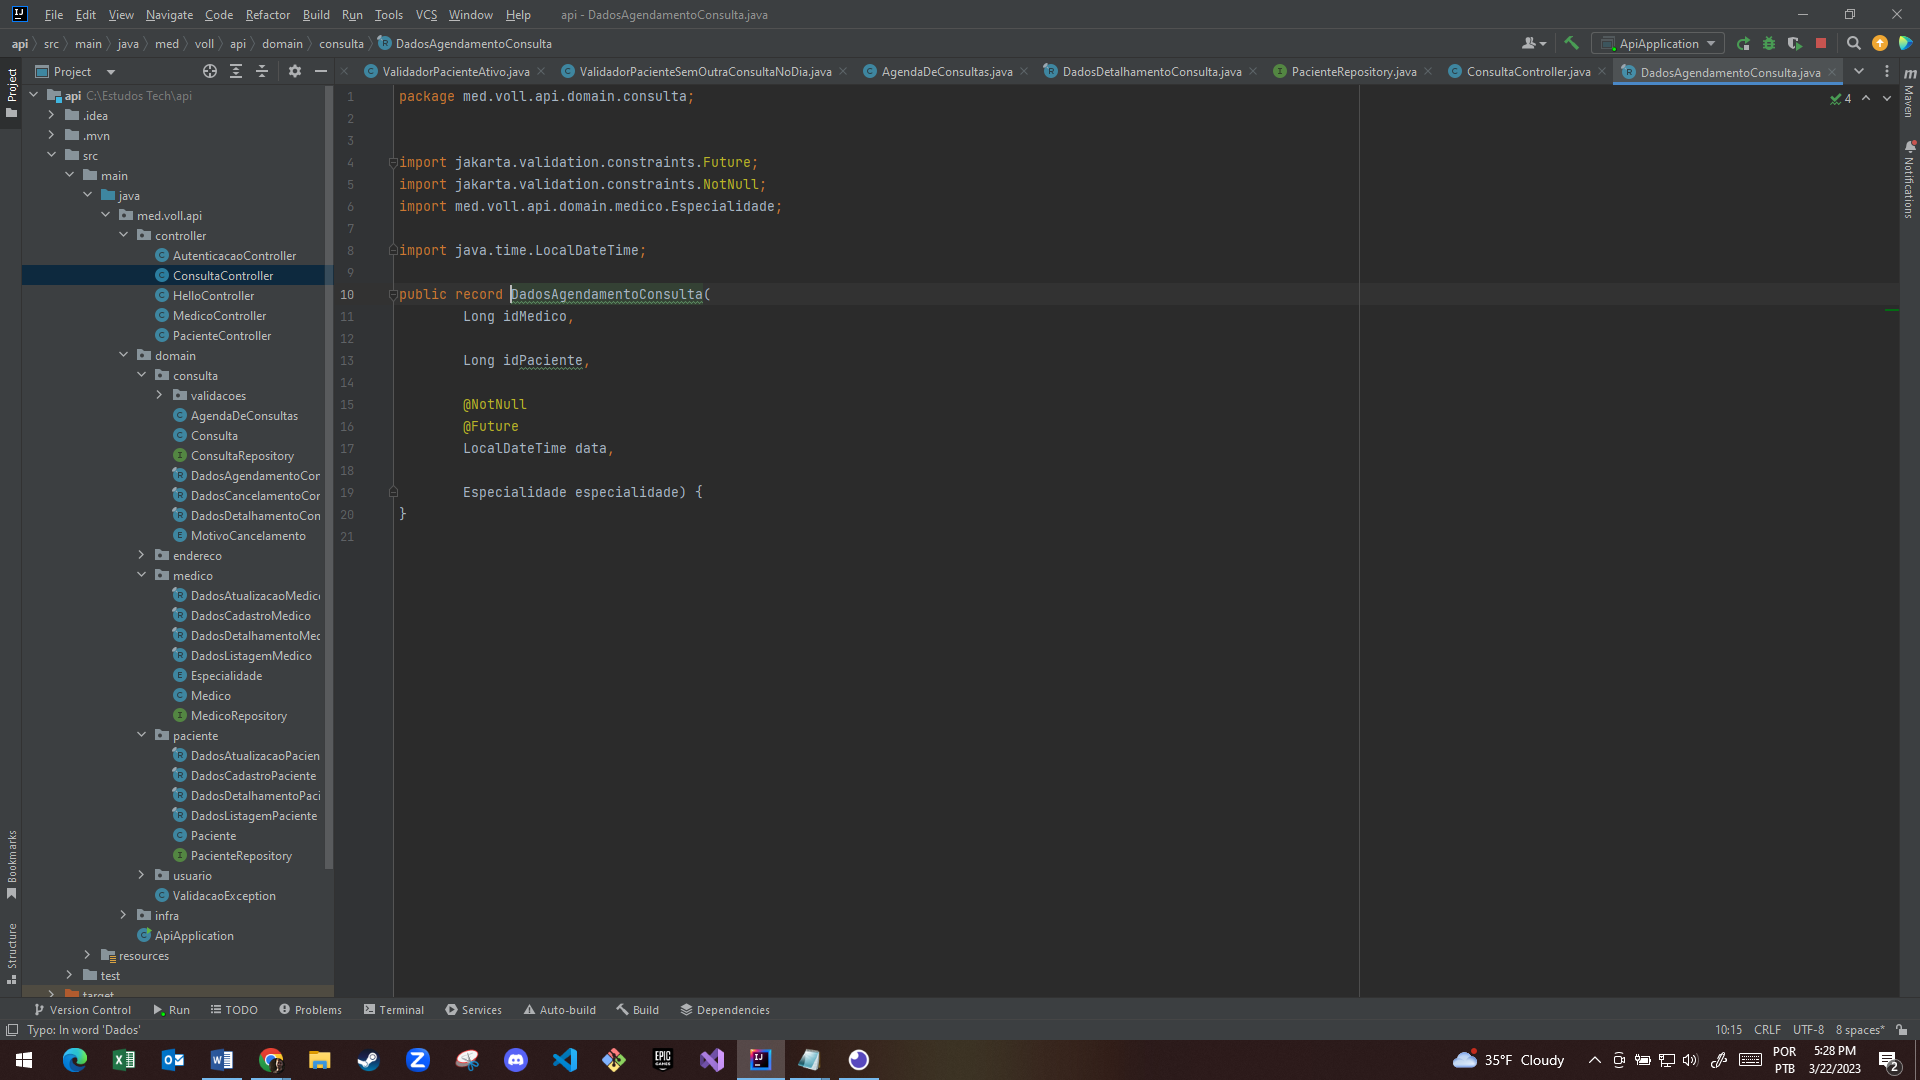1920x1080 pixels.
Task: Click Select Opened File crosshair icon
Action: 210,71
